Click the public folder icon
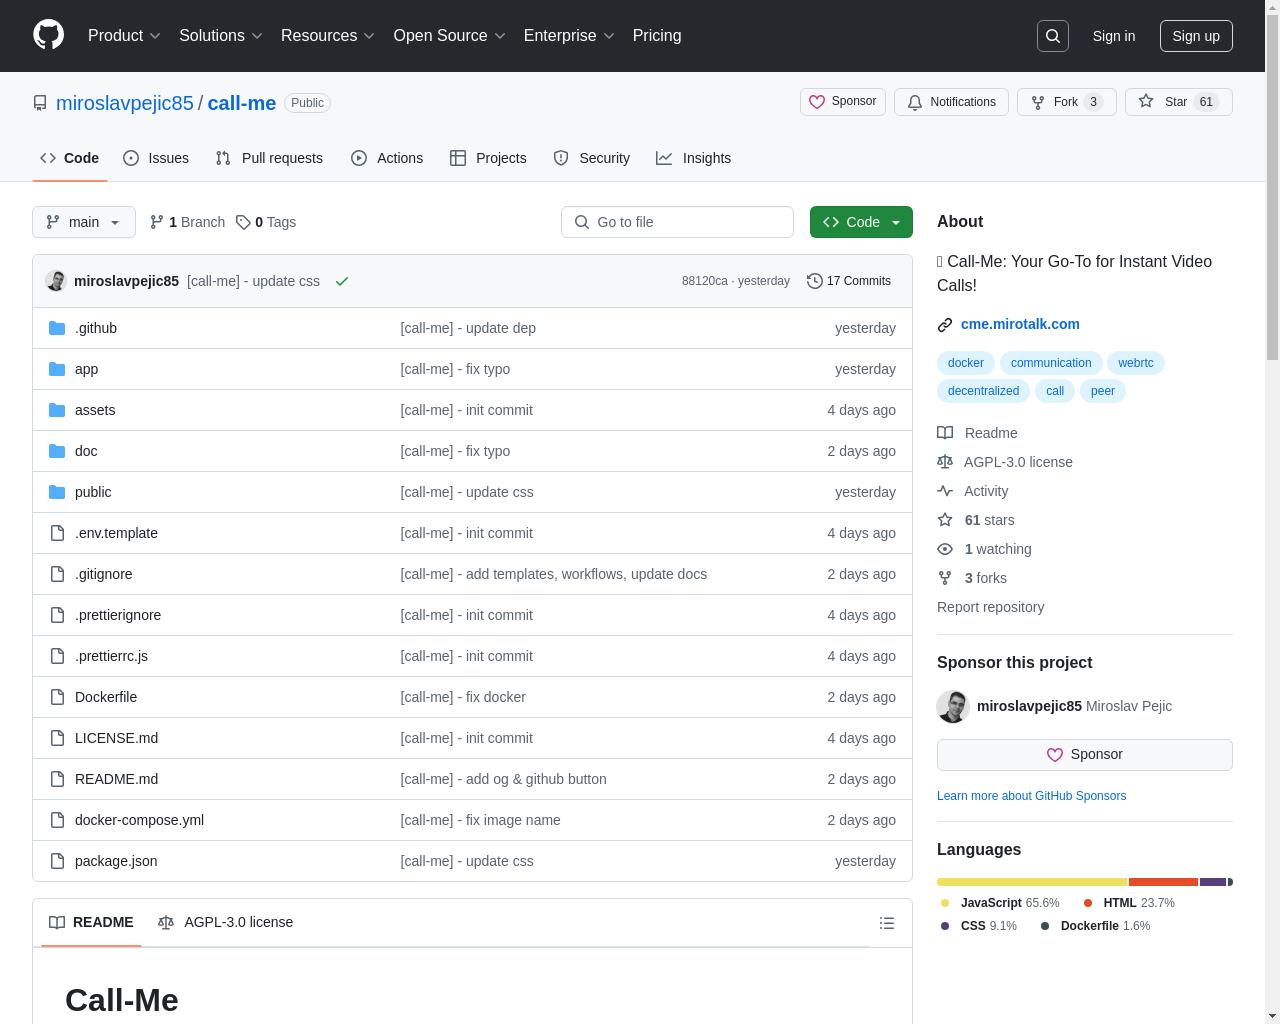The height and width of the screenshot is (1024, 1280). pos(57,492)
